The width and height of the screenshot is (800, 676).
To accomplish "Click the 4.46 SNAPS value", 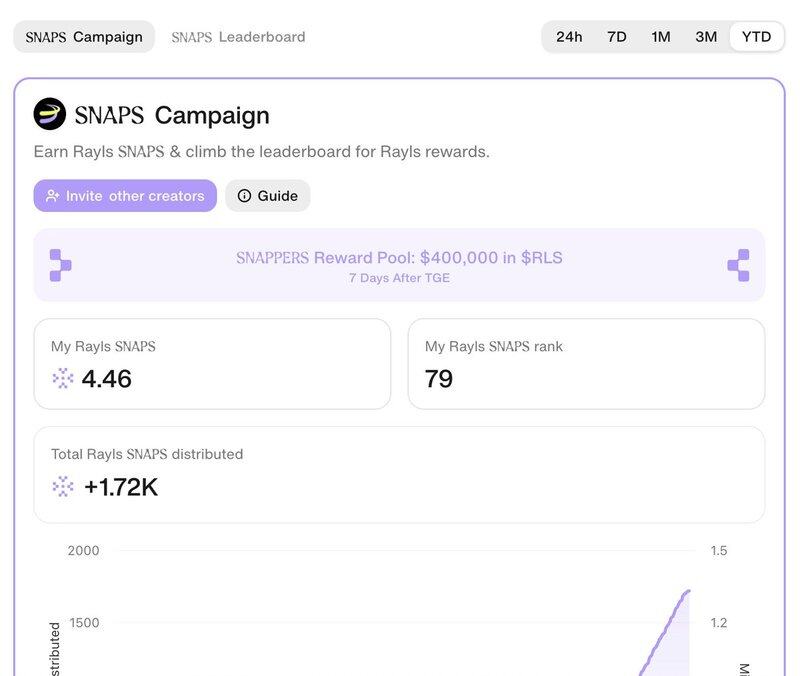I will coord(107,379).
